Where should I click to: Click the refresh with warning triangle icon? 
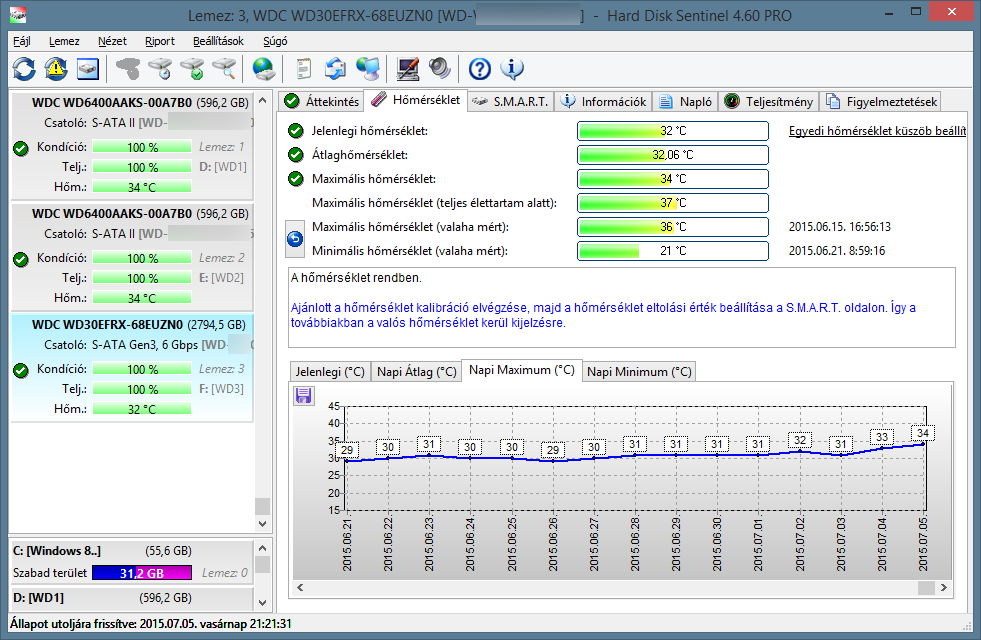[56, 69]
